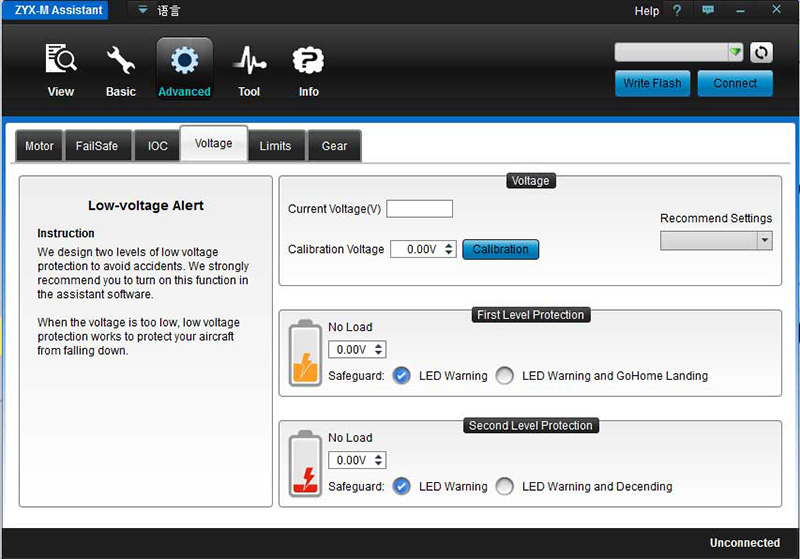Screen dimensions: 800x559
Task: Select LED Warning for Second Level Protection
Action: pos(402,486)
